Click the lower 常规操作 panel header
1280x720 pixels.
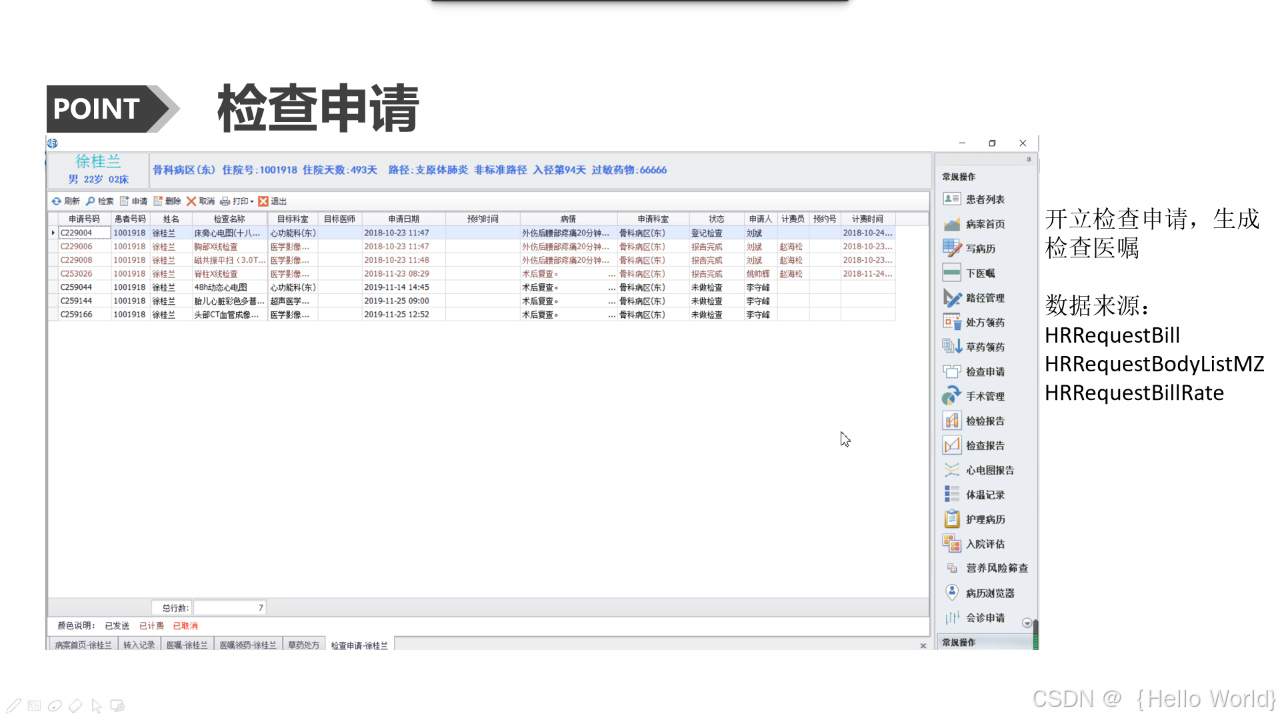(985, 642)
